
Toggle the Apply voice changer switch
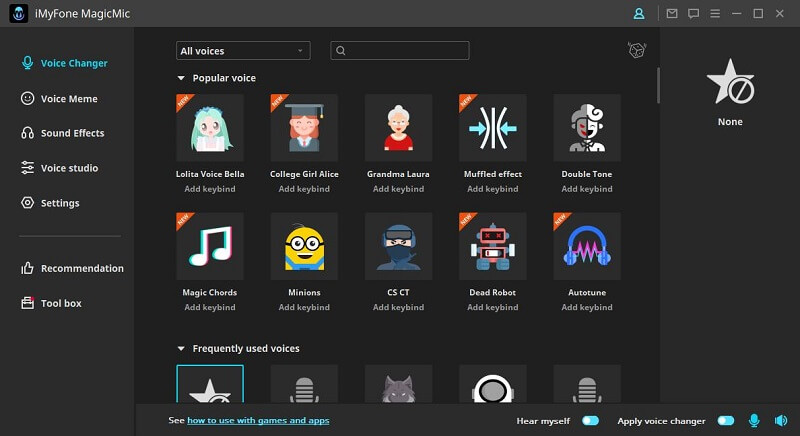click(x=726, y=421)
